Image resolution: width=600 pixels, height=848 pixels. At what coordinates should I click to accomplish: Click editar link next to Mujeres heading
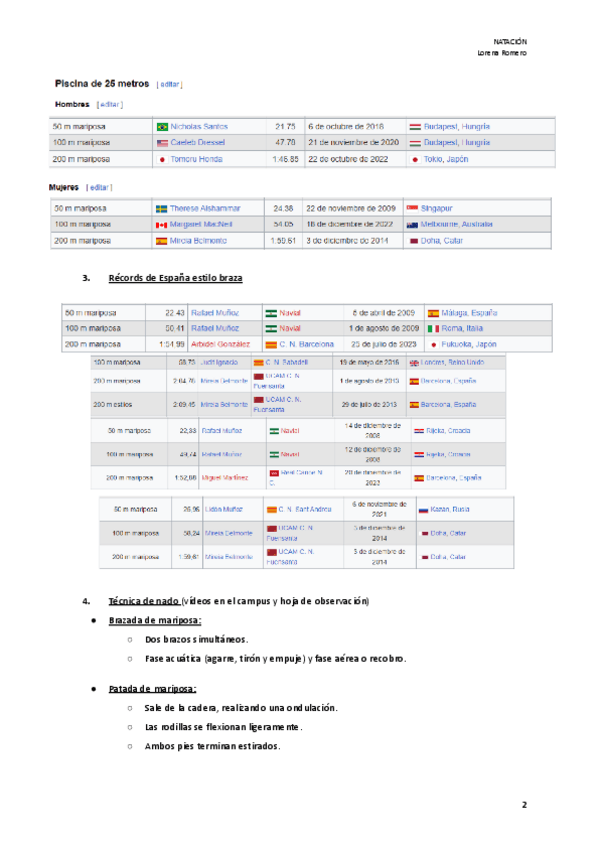pyautogui.click(x=99, y=187)
